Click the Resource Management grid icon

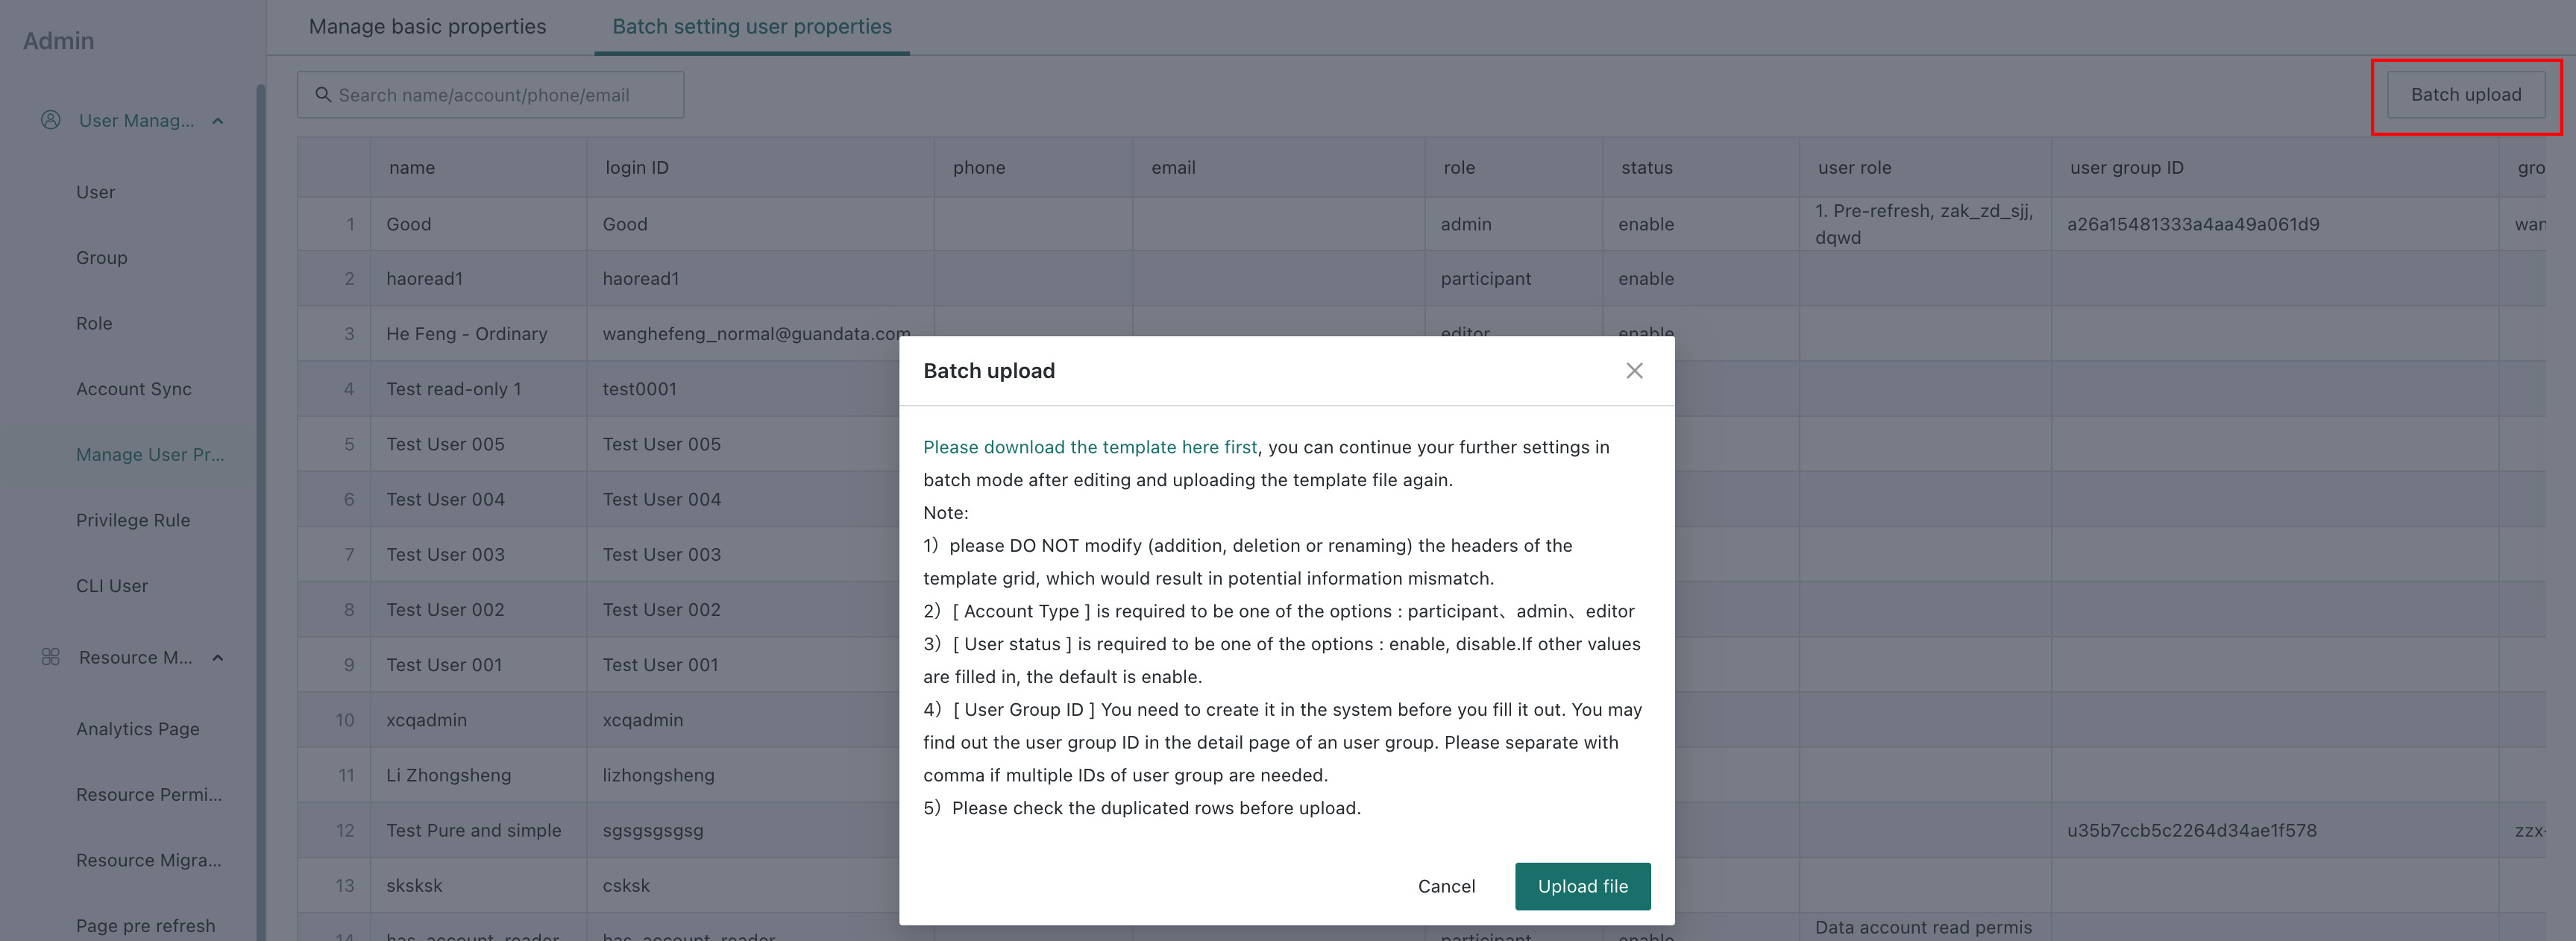click(x=50, y=657)
